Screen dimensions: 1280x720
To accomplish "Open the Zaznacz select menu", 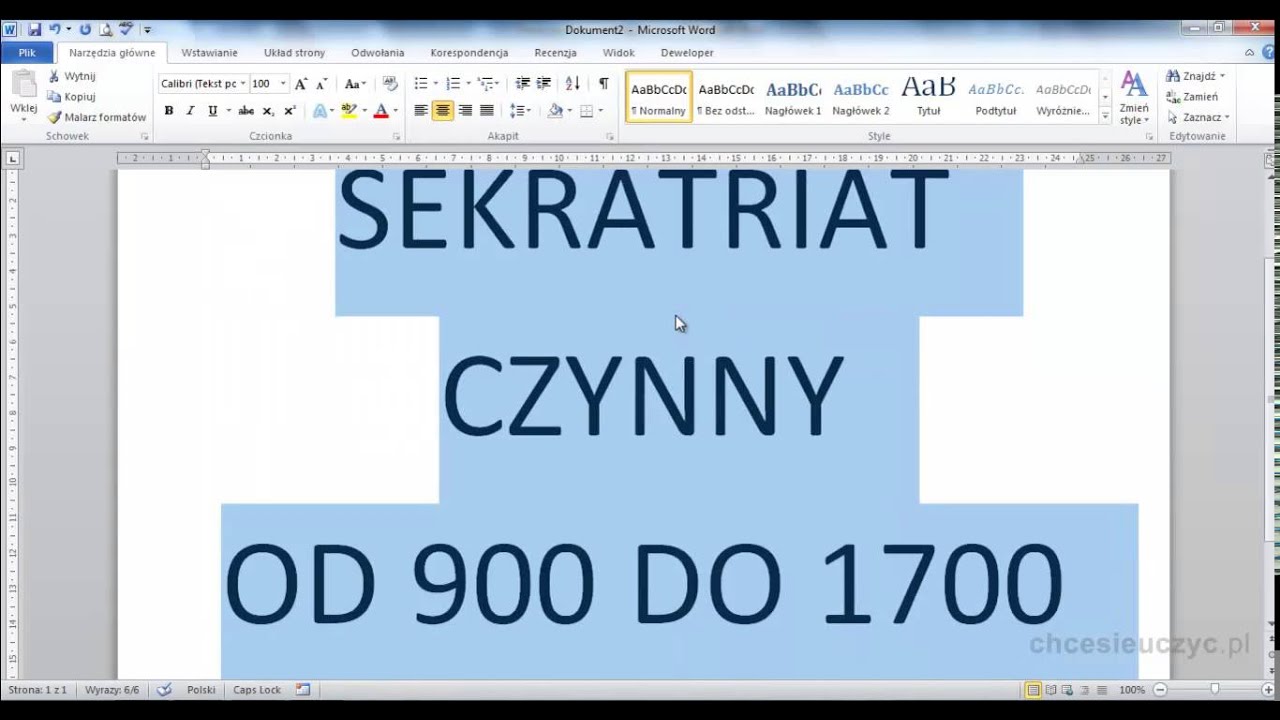I will pos(1198,117).
